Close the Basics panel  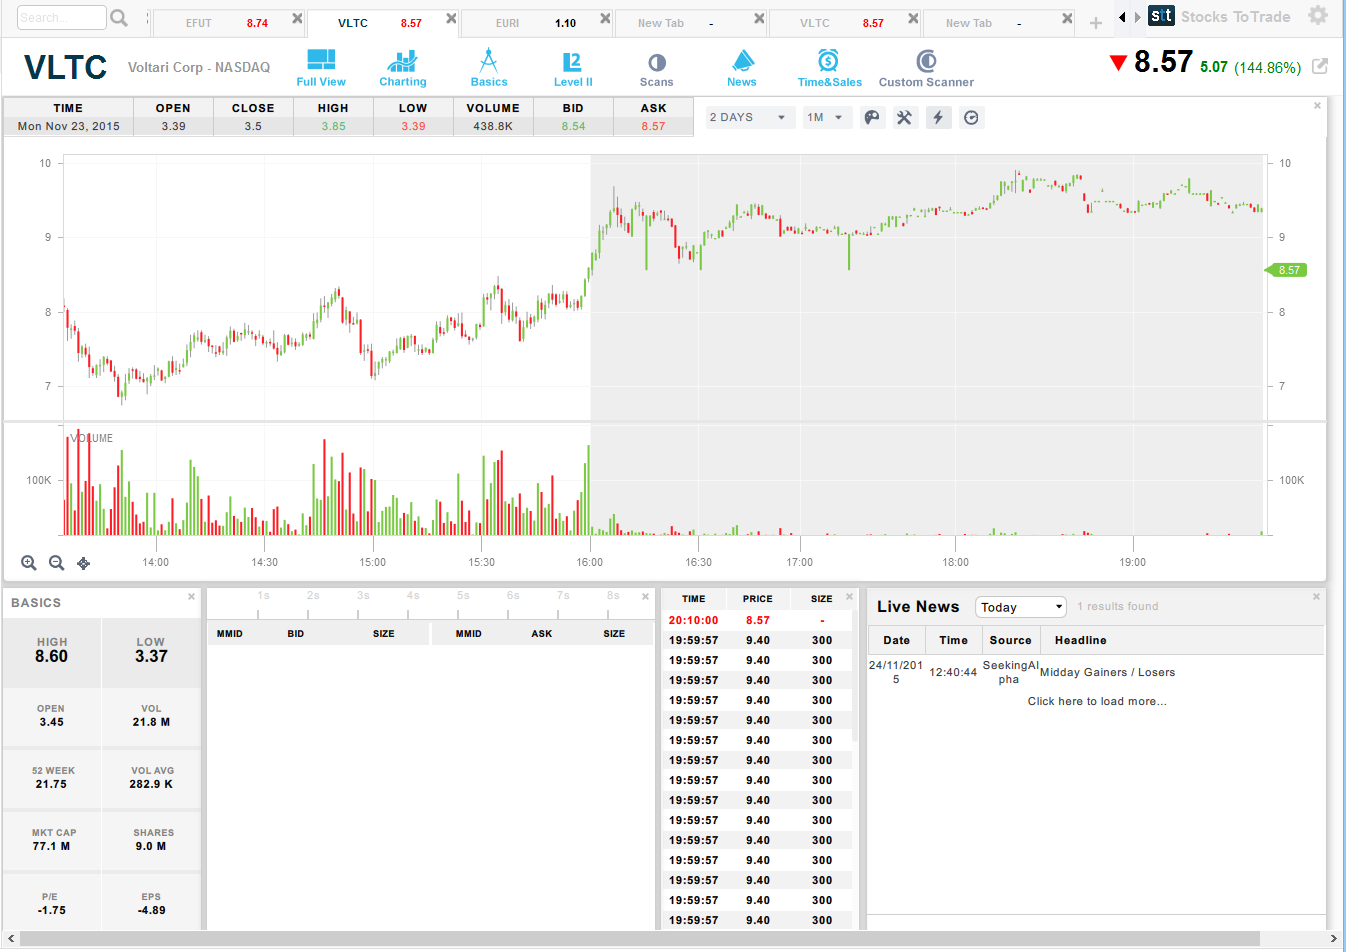pyautogui.click(x=191, y=597)
